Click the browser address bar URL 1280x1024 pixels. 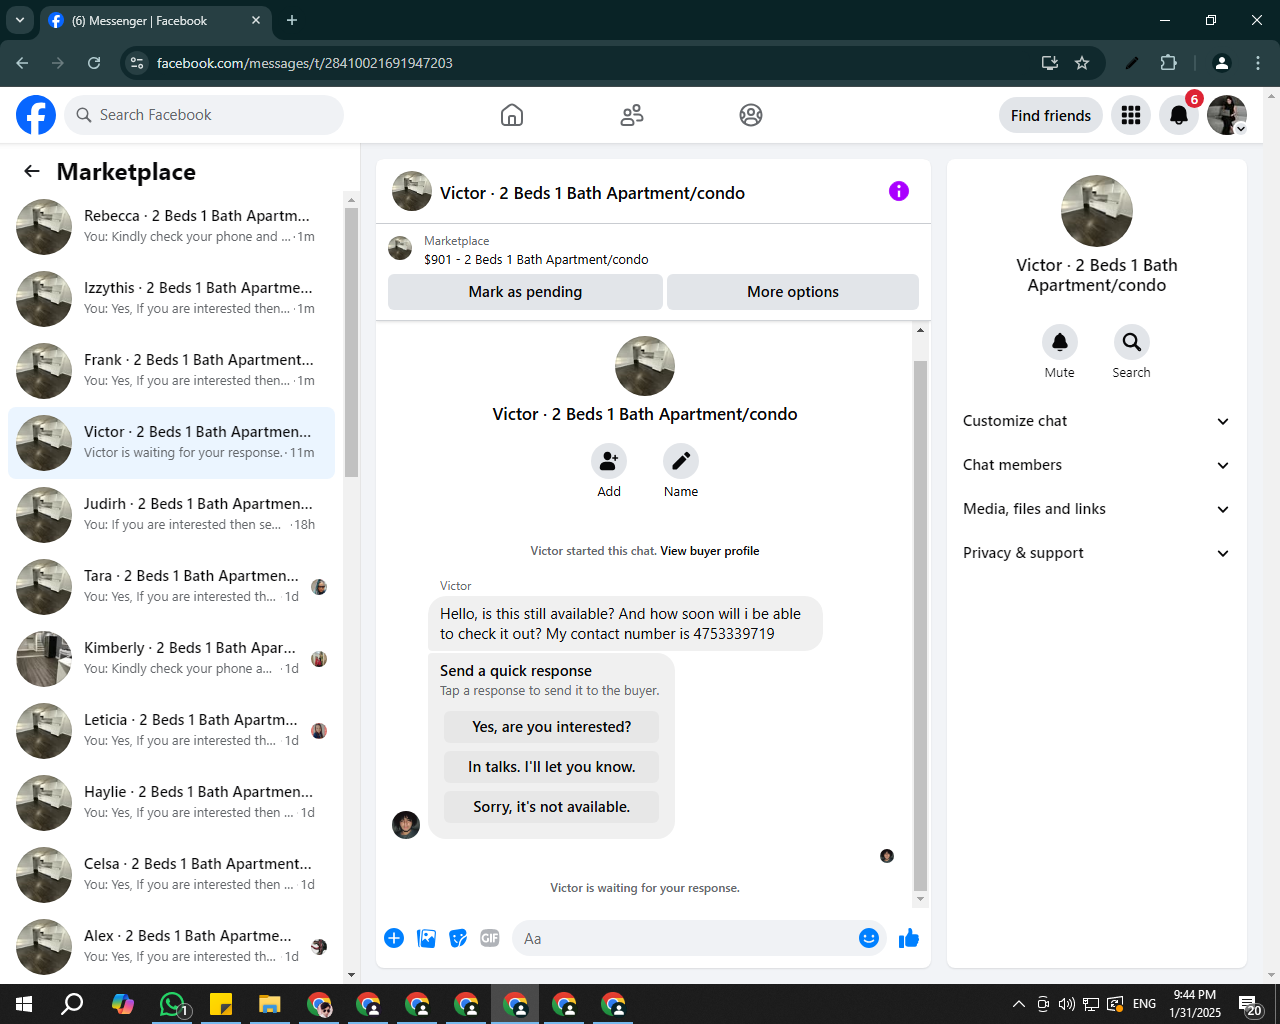[x=305, y=63]
